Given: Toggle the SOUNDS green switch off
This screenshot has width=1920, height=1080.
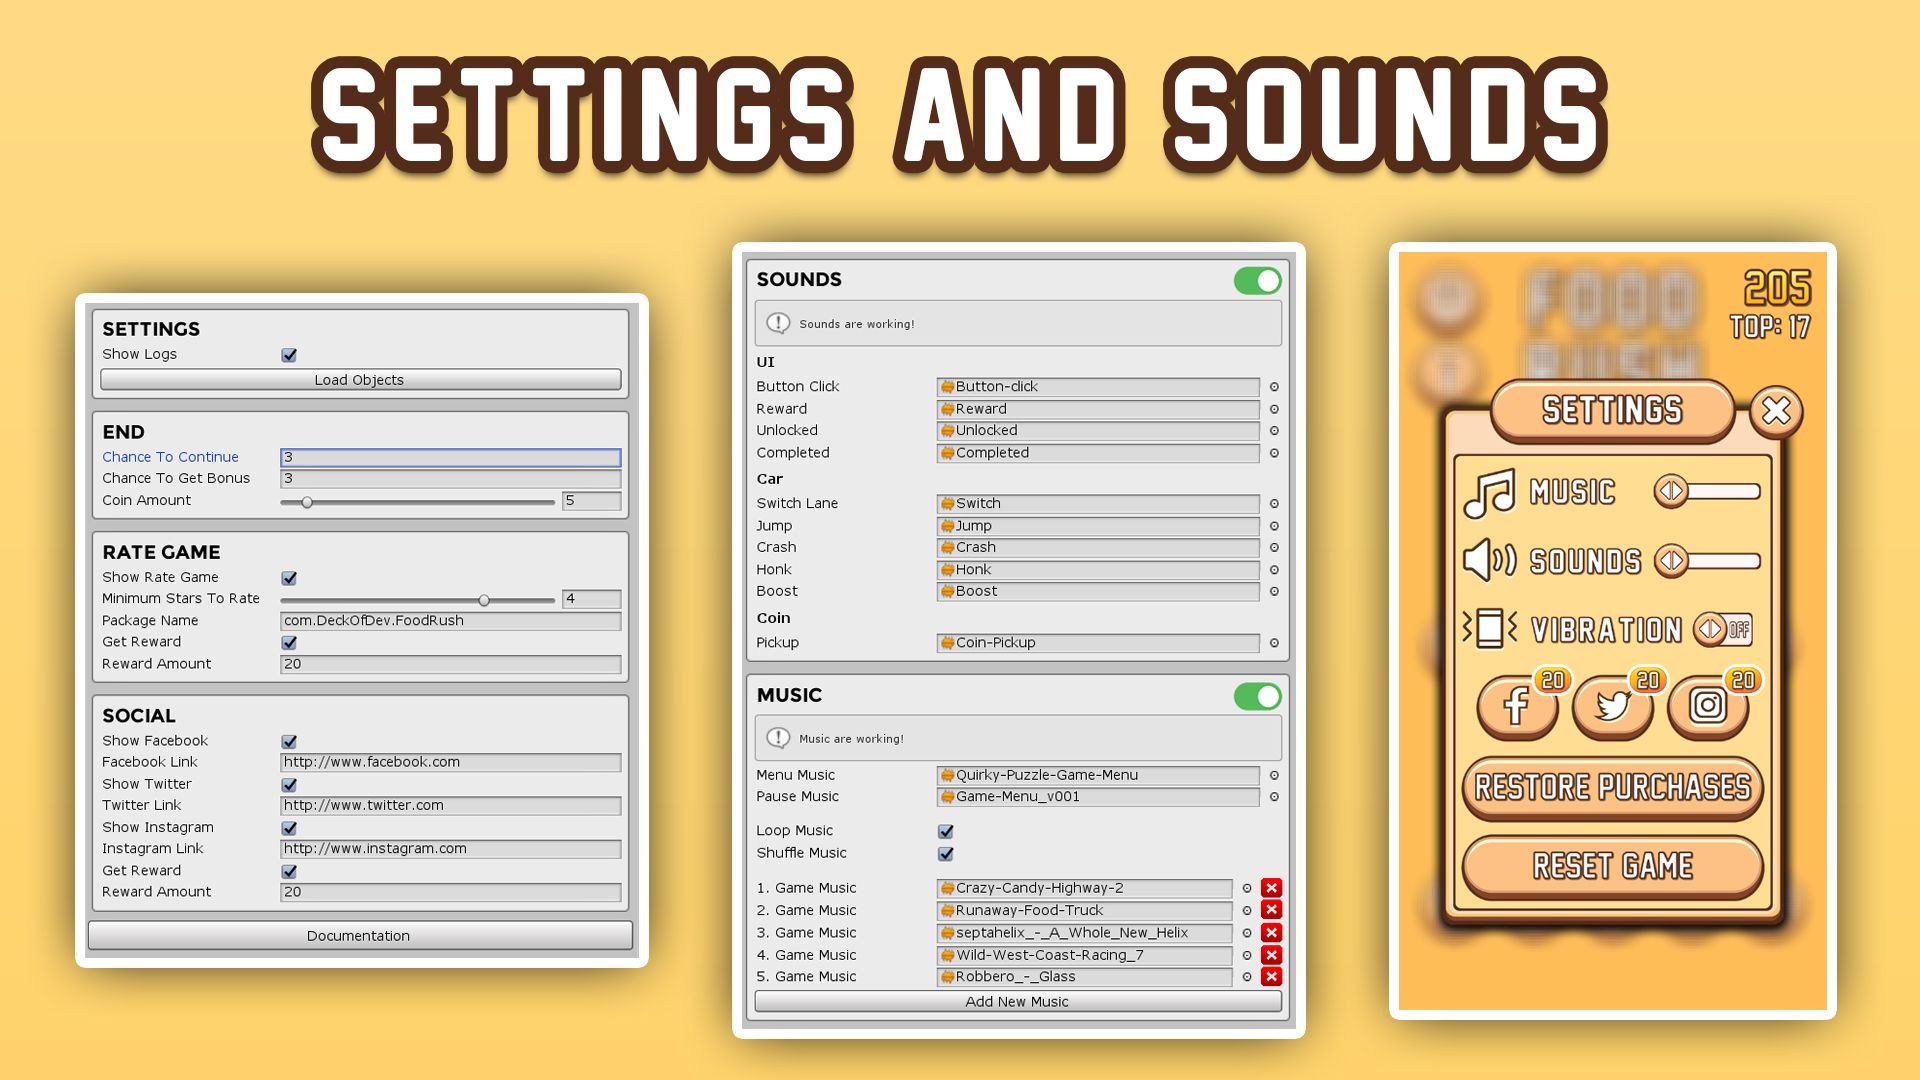Looking at the screenshot, I should 1257,281.
